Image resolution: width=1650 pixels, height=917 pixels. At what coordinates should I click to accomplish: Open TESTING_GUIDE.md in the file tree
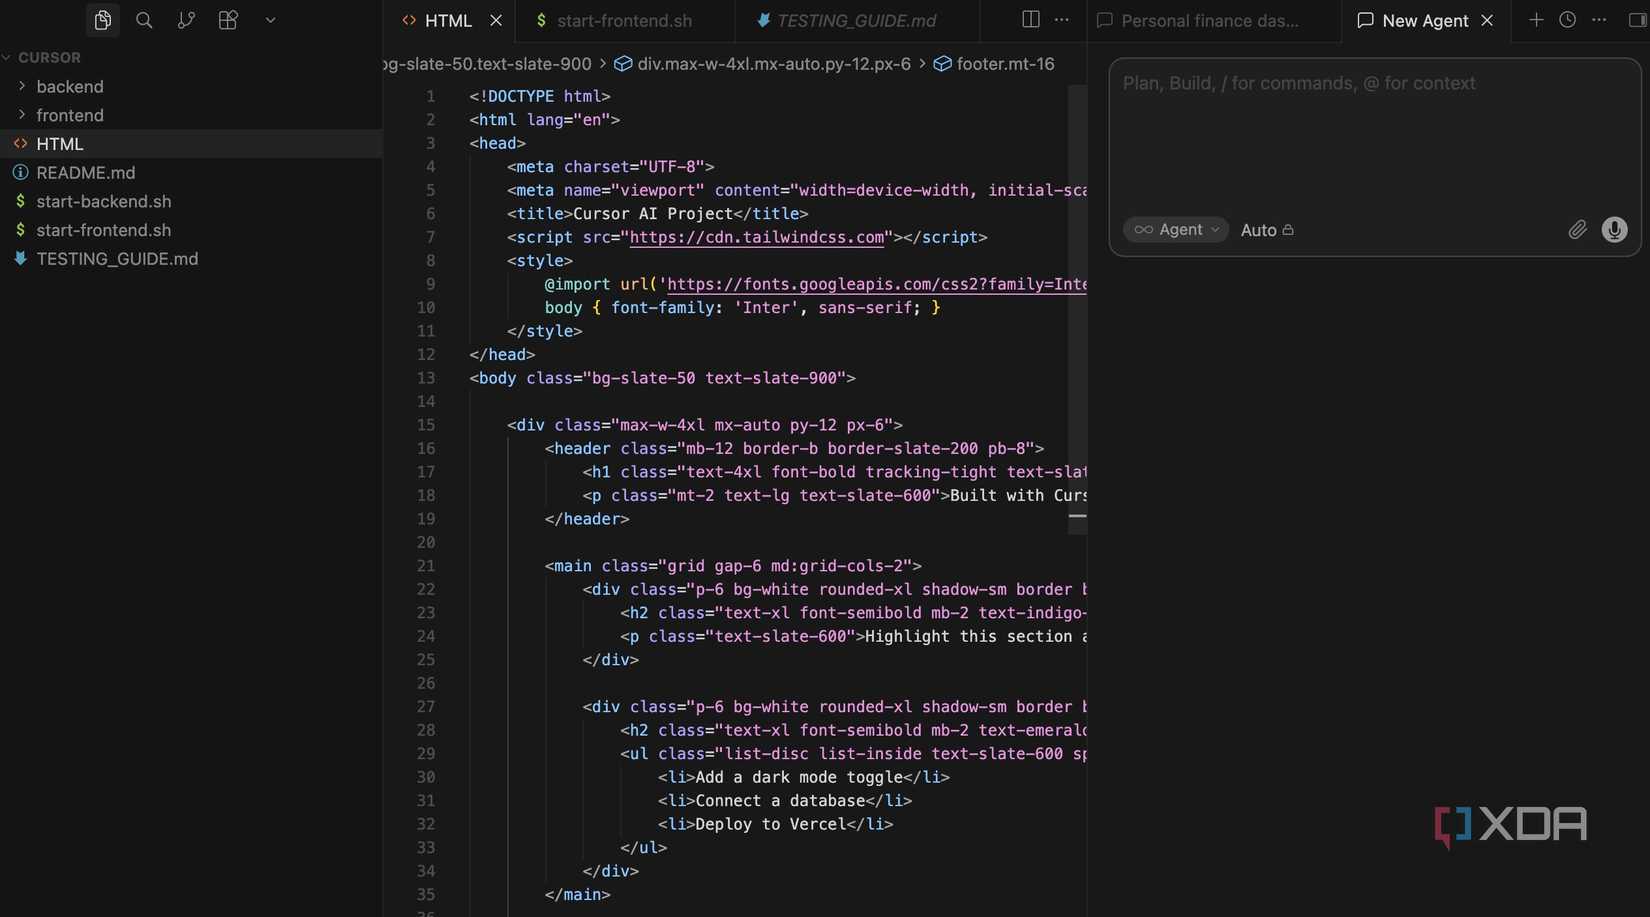191,259
